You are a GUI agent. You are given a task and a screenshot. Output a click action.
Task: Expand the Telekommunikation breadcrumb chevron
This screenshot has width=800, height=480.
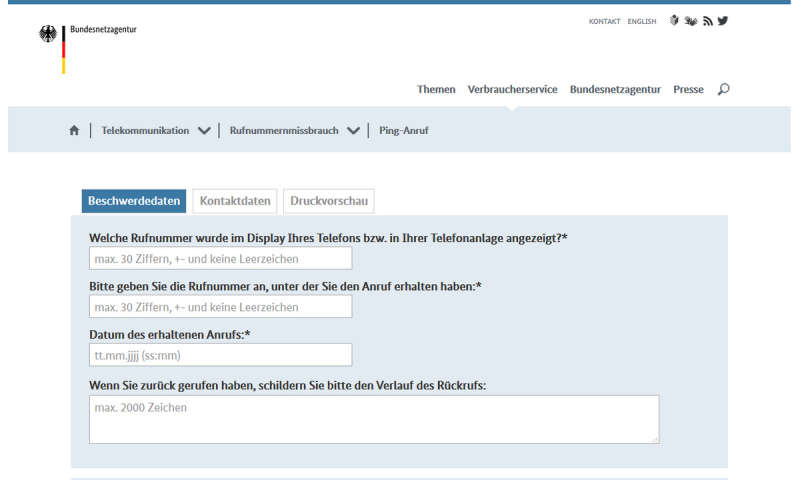coord(204,131)
